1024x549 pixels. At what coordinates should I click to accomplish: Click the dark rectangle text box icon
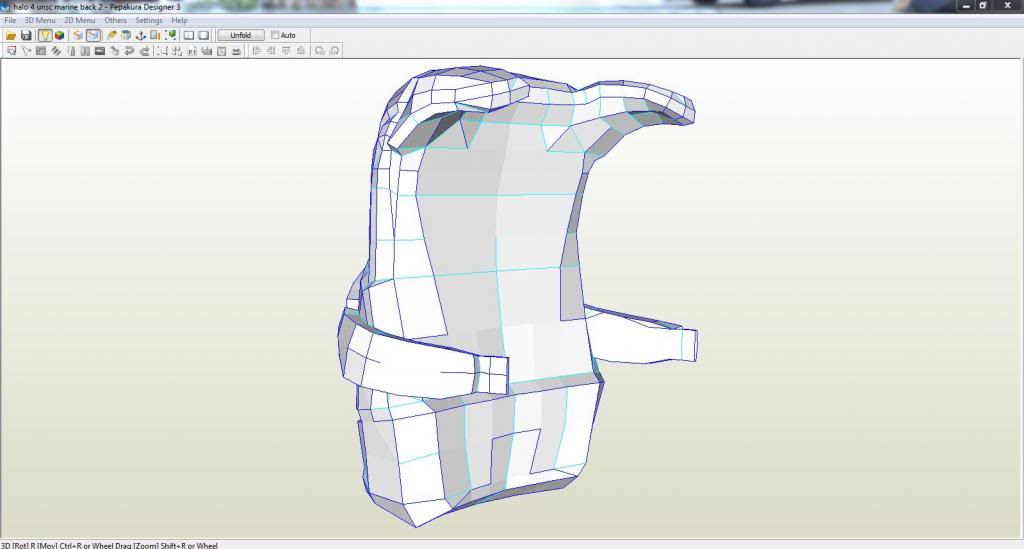click(100, 51)
